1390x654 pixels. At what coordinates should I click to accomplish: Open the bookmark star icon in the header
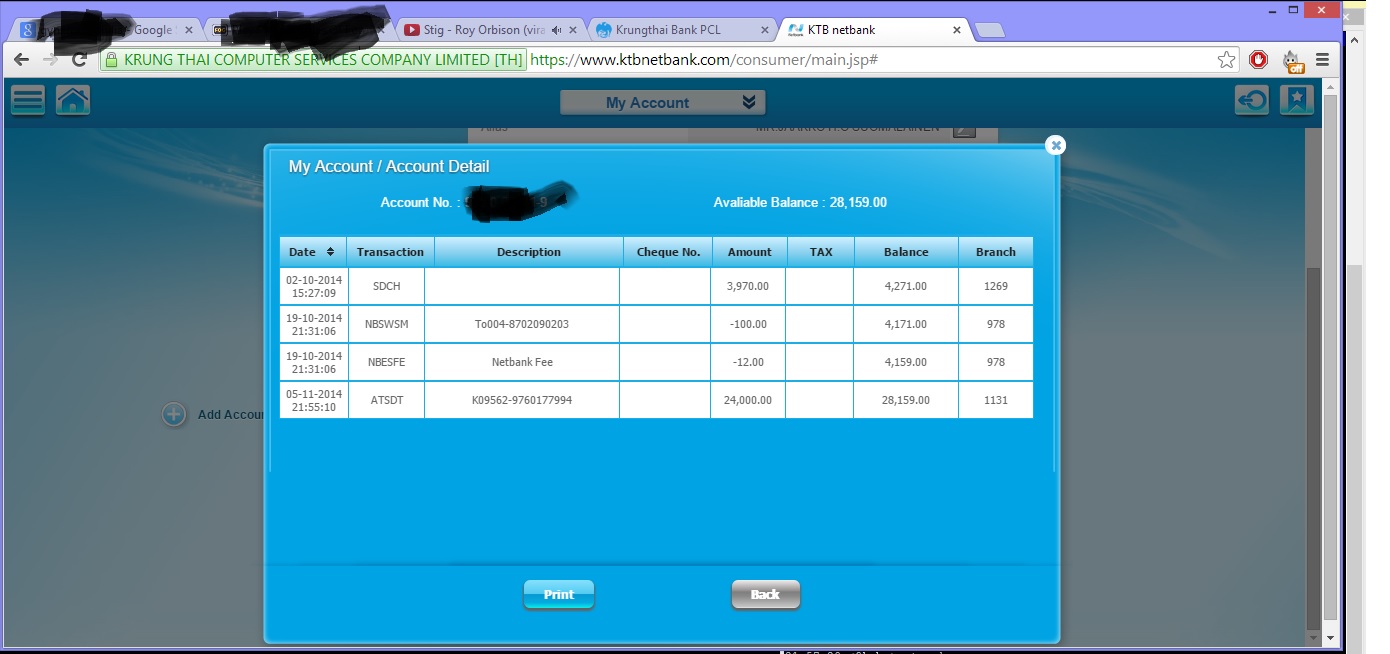tap(1296, 100)
